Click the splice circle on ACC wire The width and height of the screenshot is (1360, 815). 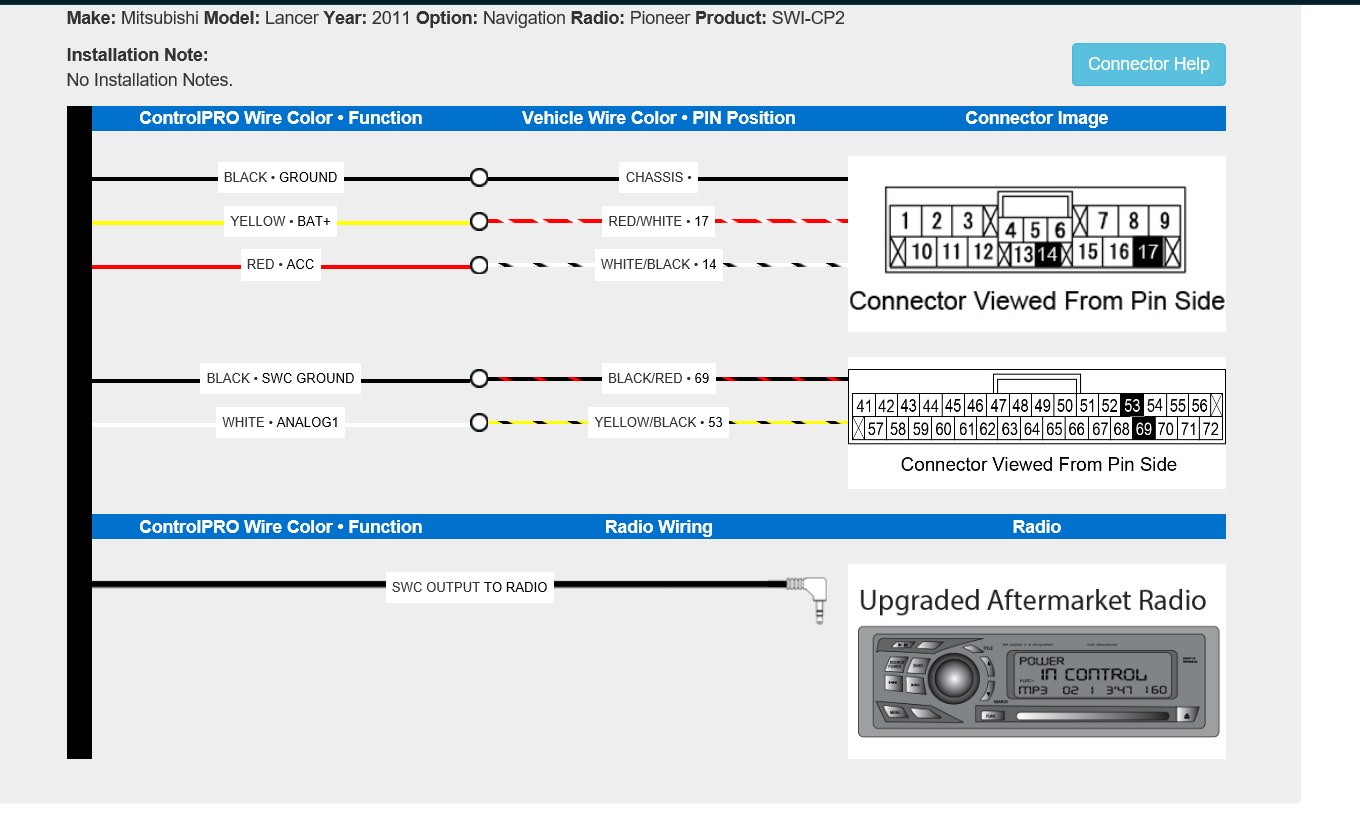479,266
